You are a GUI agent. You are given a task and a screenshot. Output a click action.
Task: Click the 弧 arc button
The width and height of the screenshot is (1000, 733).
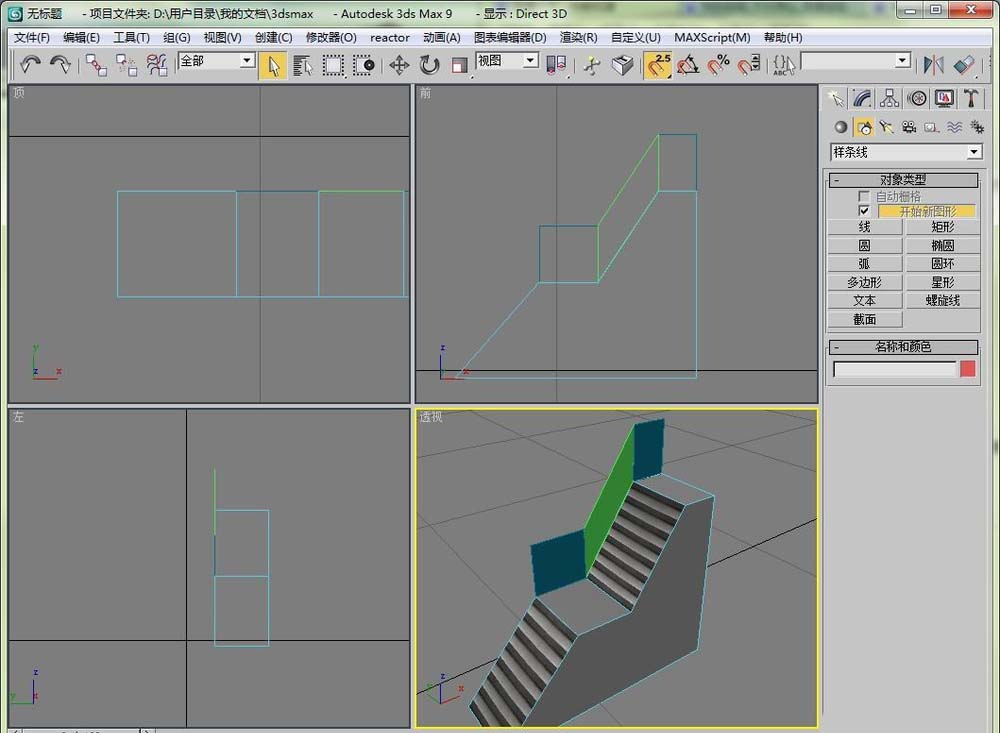(x=865, y=263)
